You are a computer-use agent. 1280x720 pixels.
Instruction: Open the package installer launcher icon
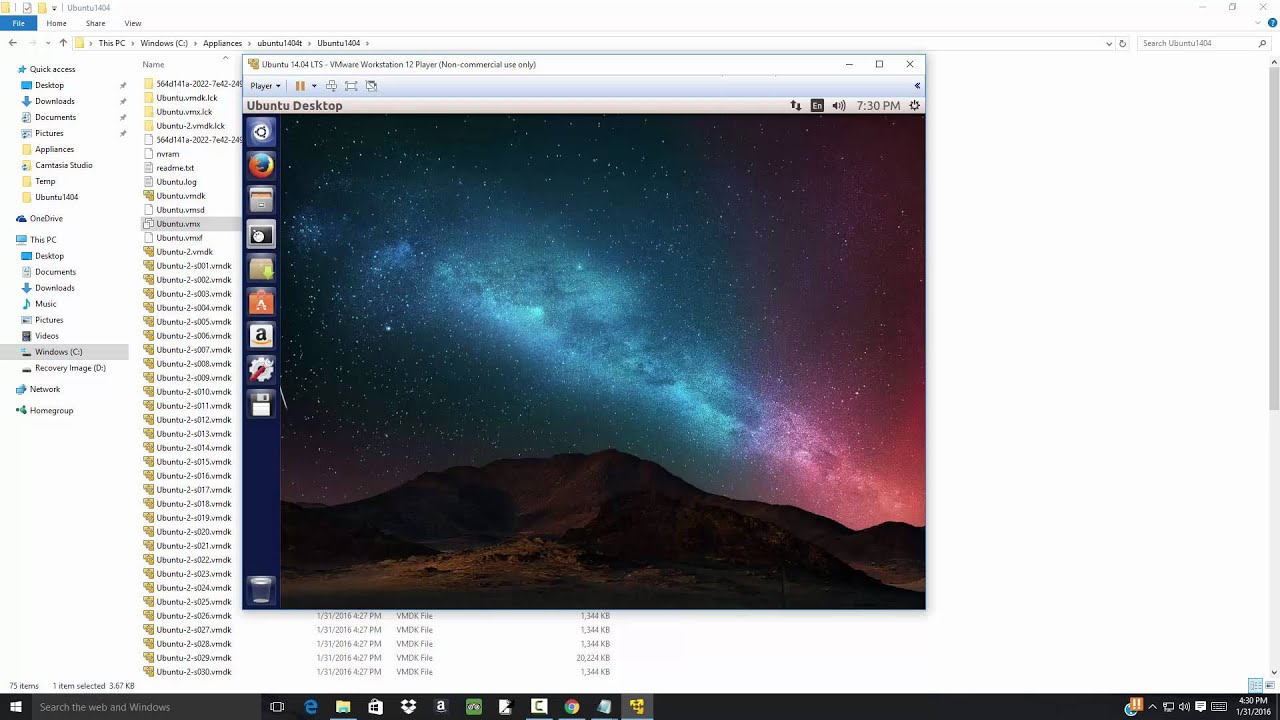(x=261, y=269)
